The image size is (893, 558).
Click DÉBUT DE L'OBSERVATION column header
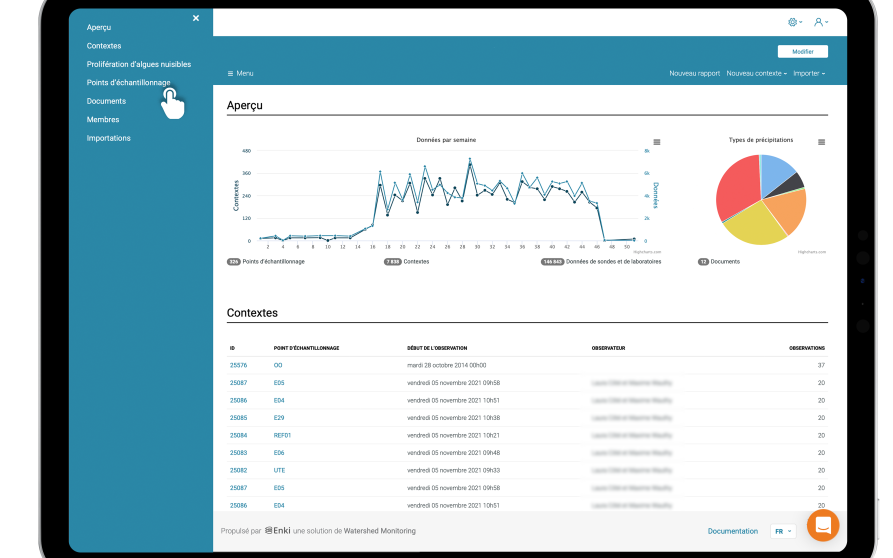437,348
